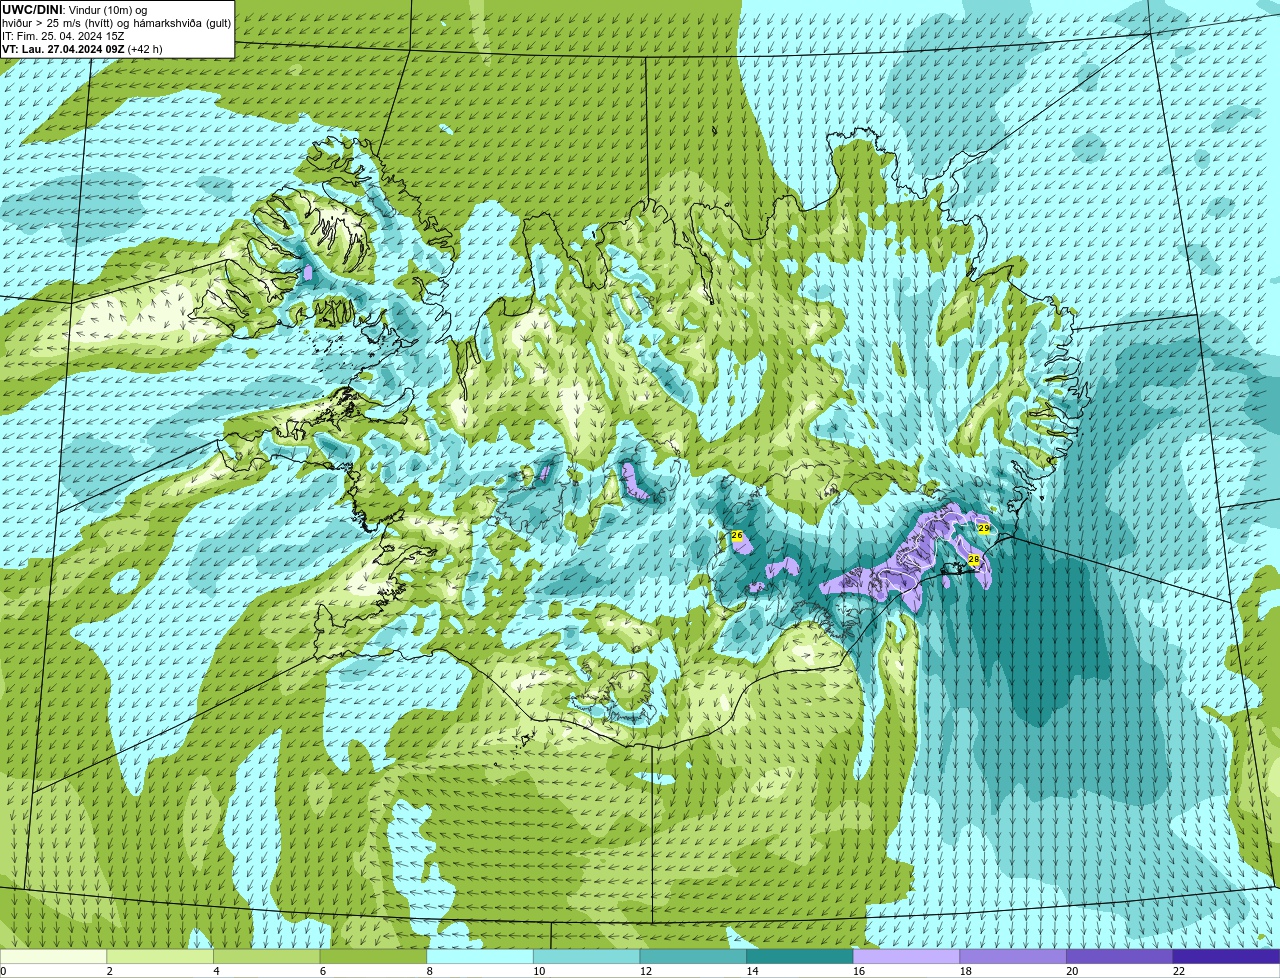
Task: Select the 20–22 m/s violet legend swatch
Action: pyautogui.click(x=1120, y=956)
